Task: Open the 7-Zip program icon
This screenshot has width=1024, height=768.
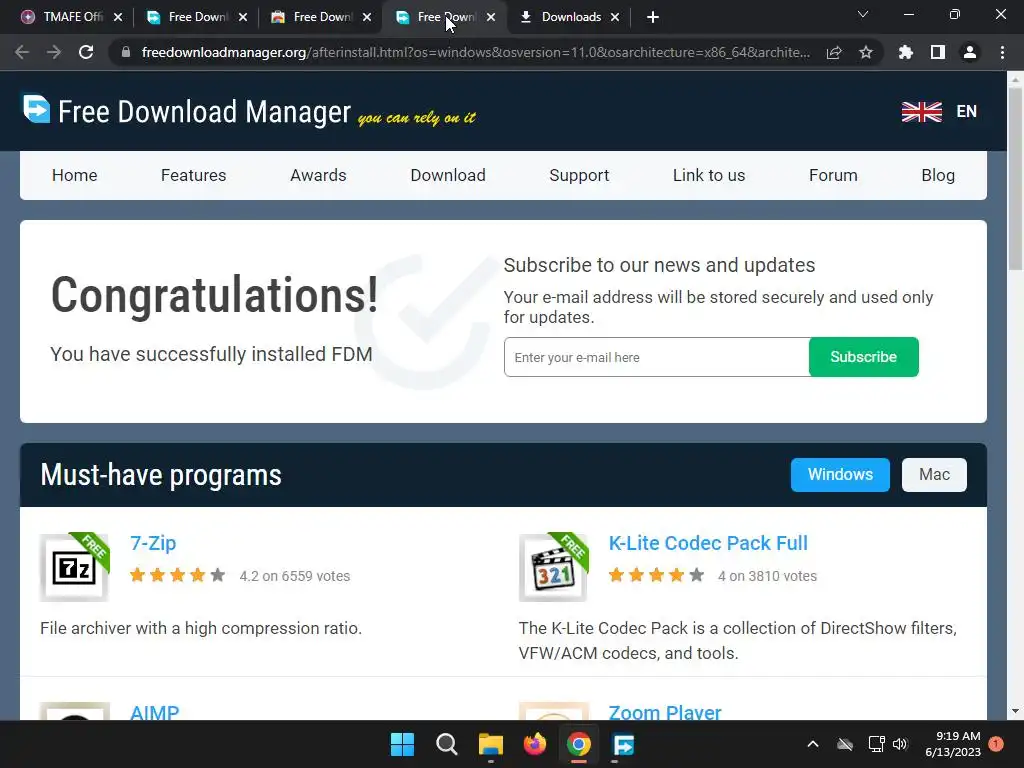Action: click(74, 567)
